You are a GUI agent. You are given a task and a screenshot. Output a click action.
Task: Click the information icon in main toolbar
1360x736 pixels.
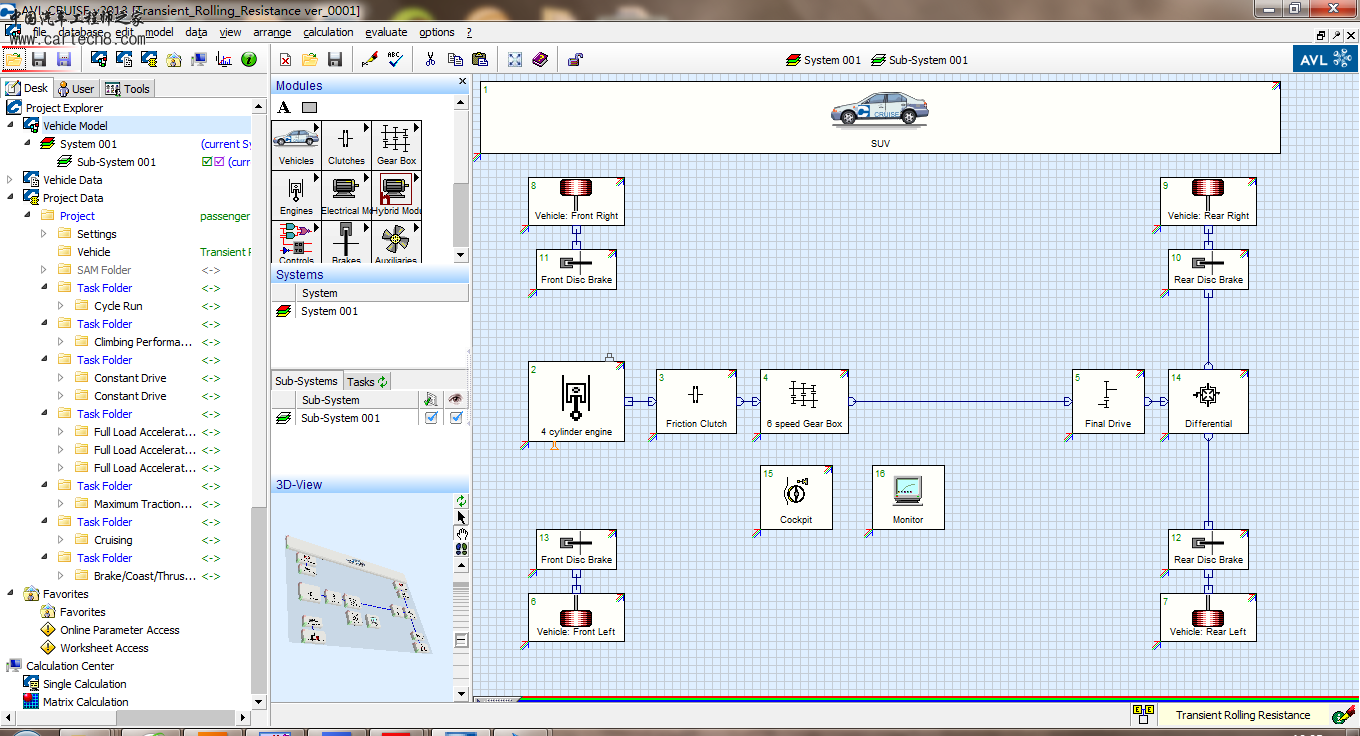click(x=249, y=60)
